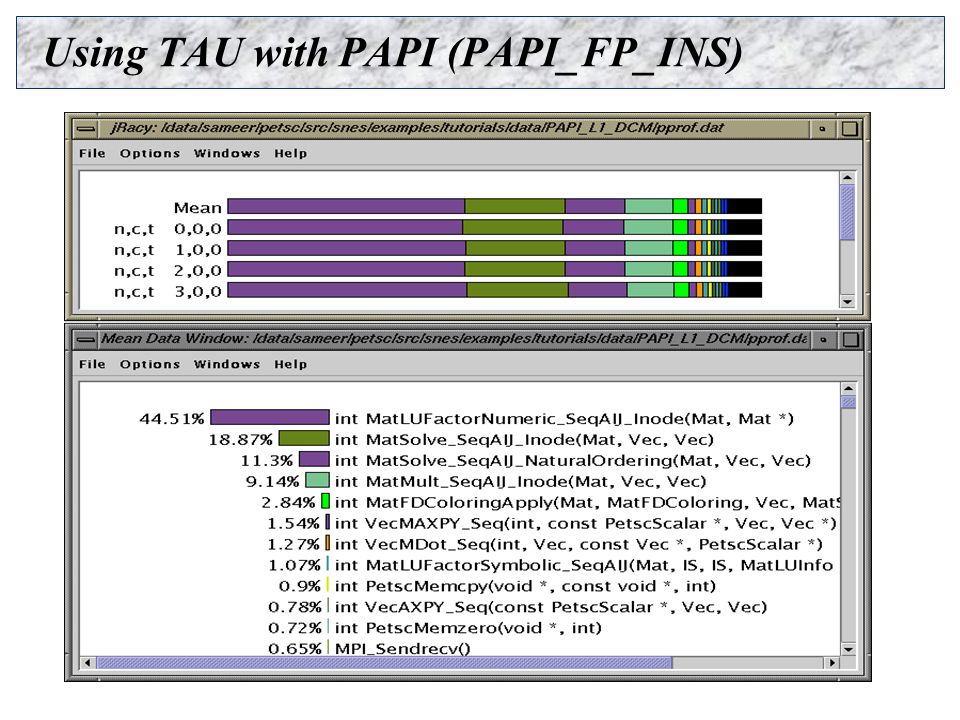
Task: Open the Mean Data Window system menu icon
Action: [x=86, y=339]
